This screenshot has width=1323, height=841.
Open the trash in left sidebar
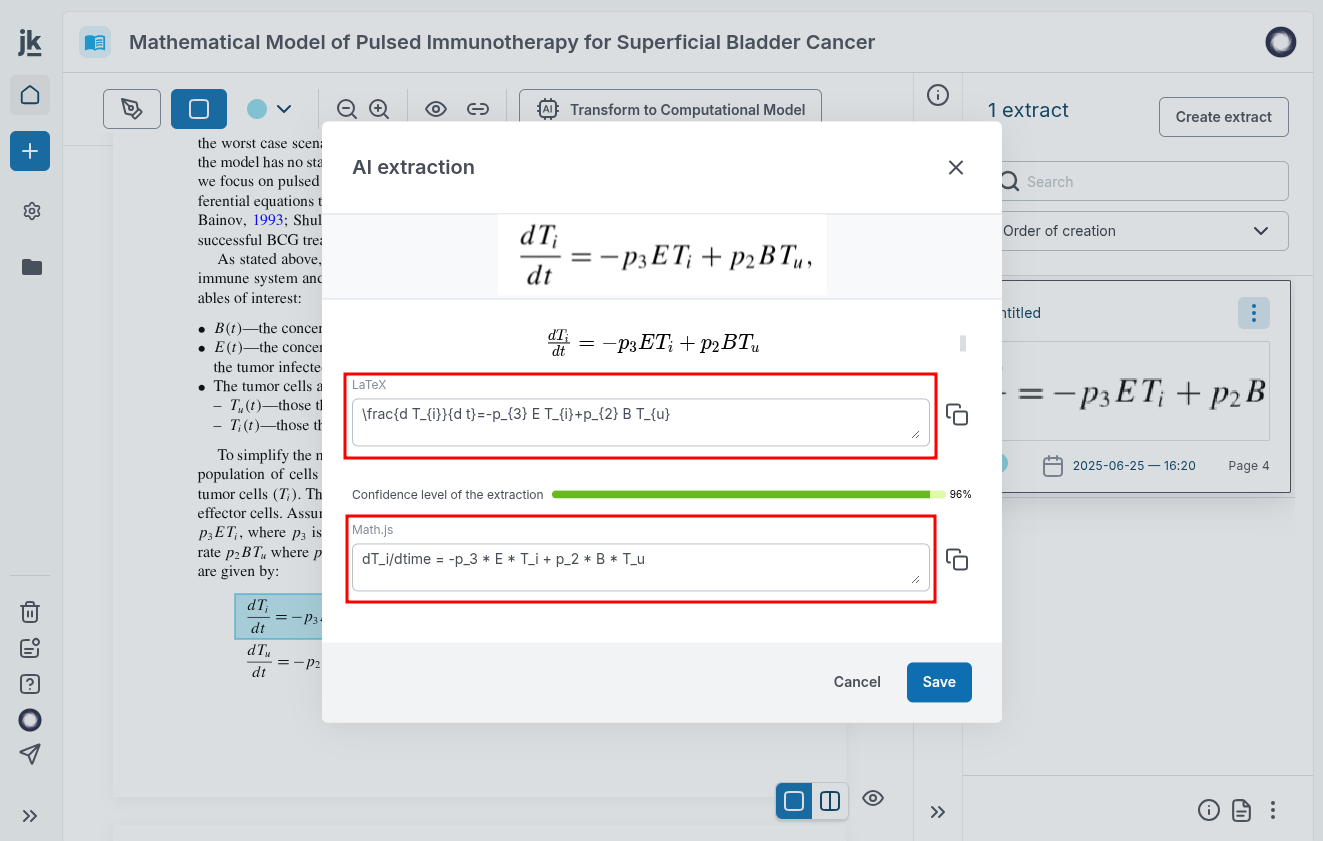coord(30,612)
